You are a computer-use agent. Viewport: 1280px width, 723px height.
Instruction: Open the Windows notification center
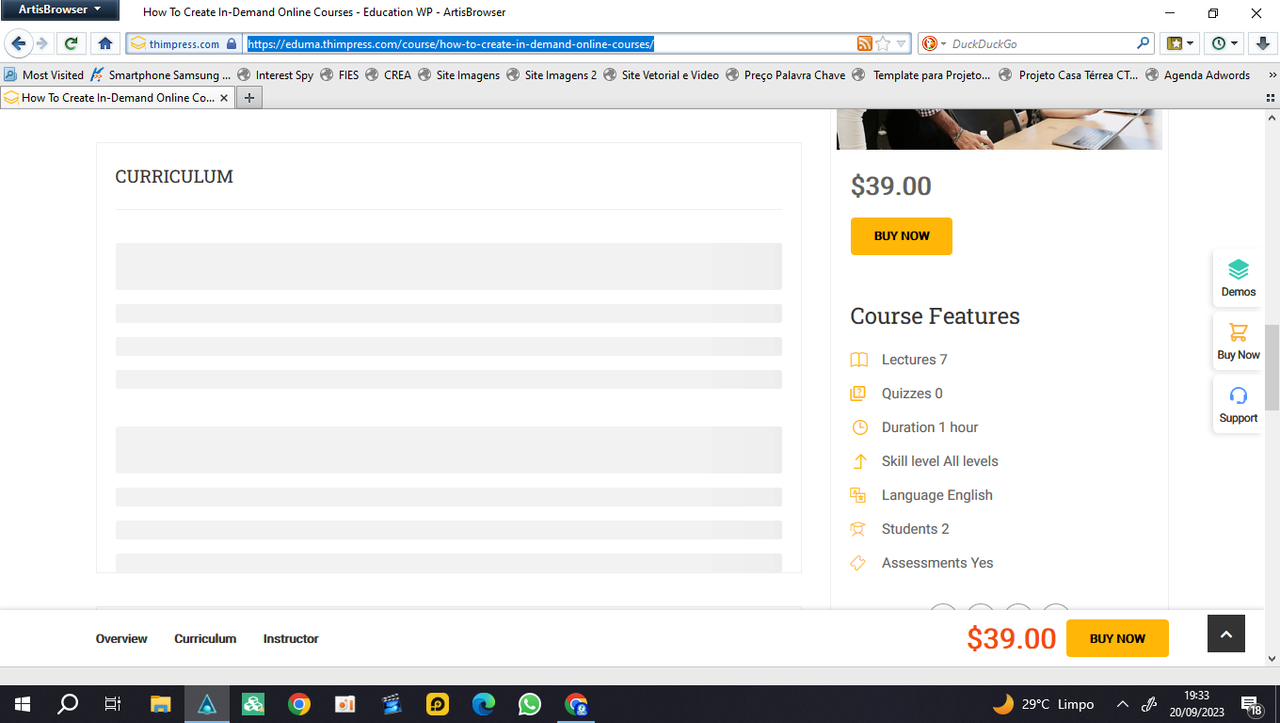point(1250,704)
